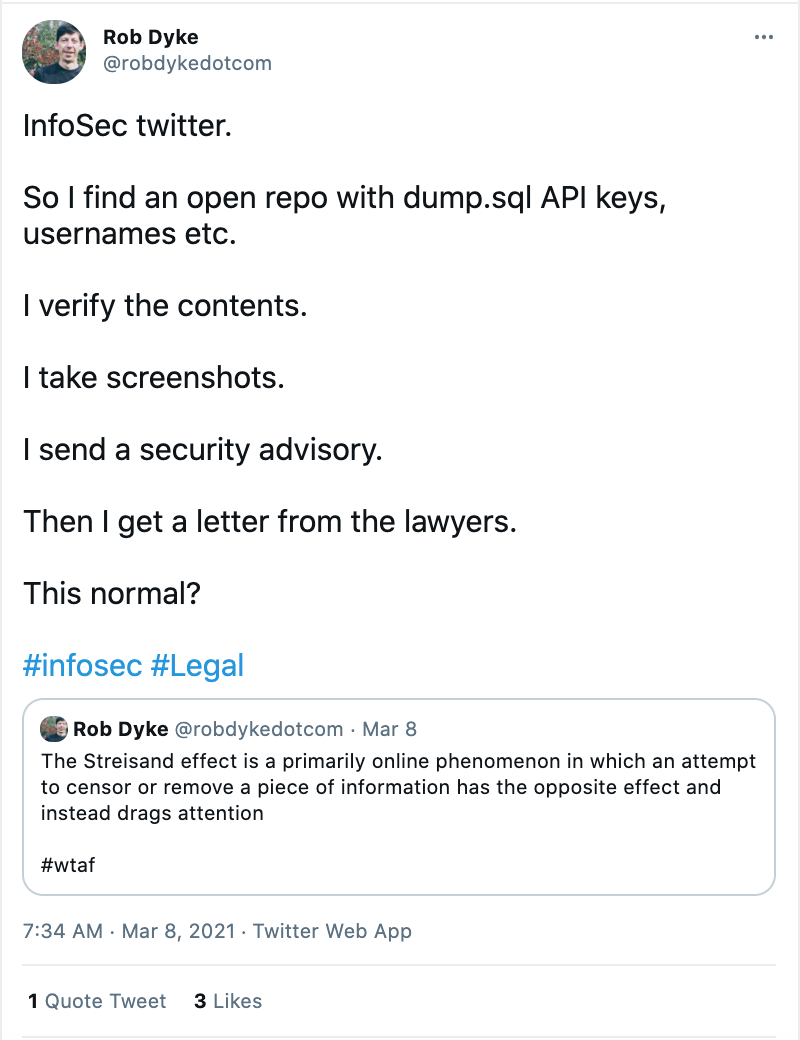Click the "This normal?" line of text
Image resolution: width=800 pixels, height=1040 pixels.
pos(112,593)
